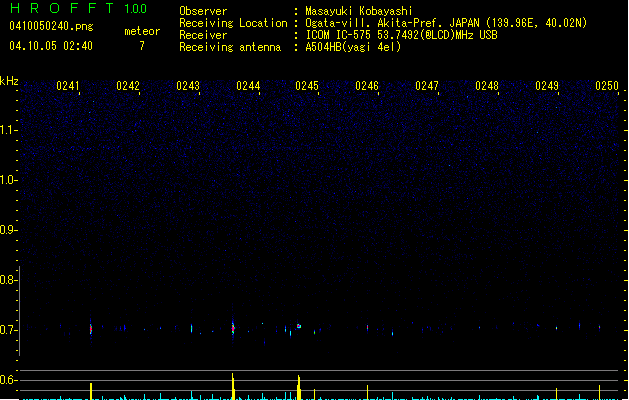Screen dimensions: 629x400
Task: Click the 0242 time marker
Action: coord(128,86)
